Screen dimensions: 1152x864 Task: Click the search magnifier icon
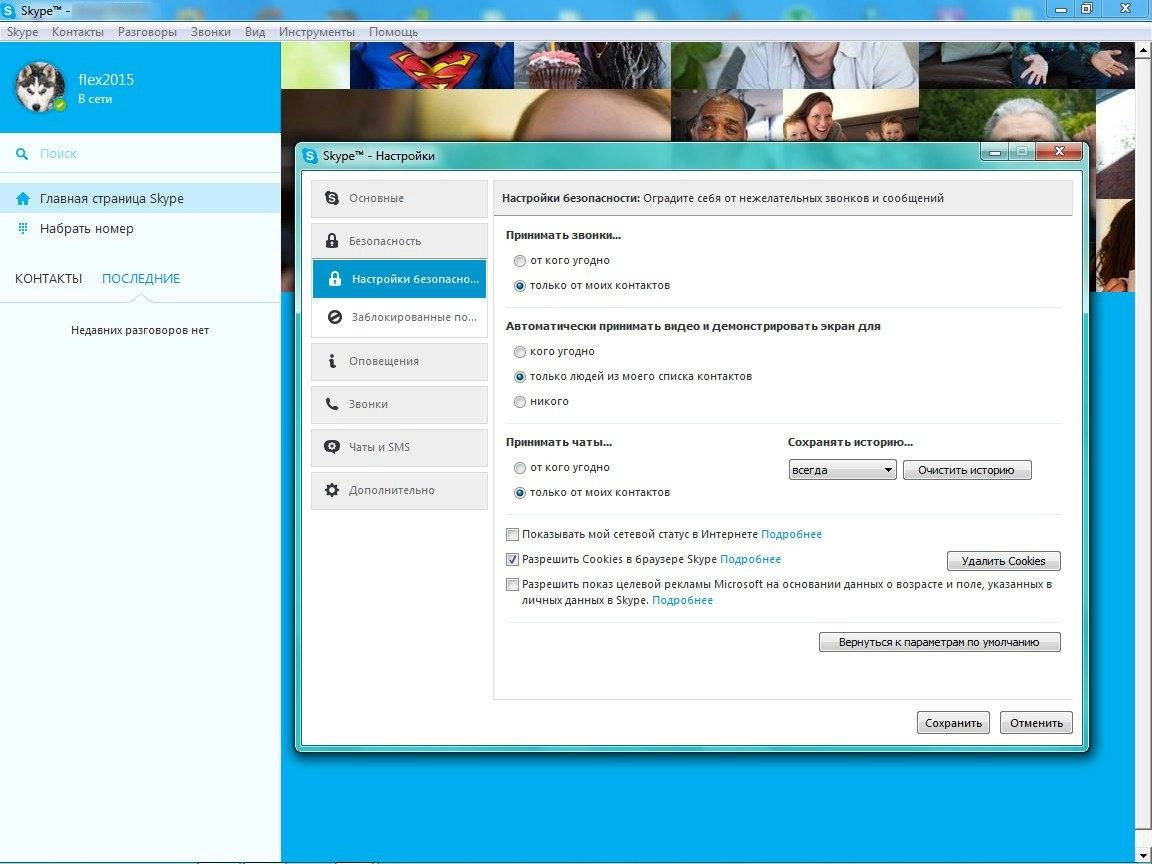(23, 154)
